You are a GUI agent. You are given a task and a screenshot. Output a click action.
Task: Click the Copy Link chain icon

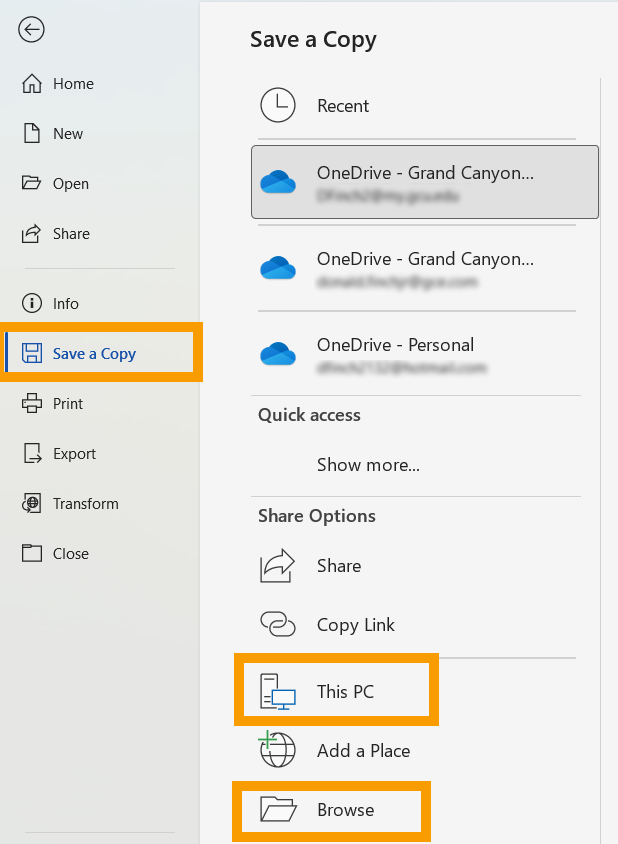click(x=277, y=625)
